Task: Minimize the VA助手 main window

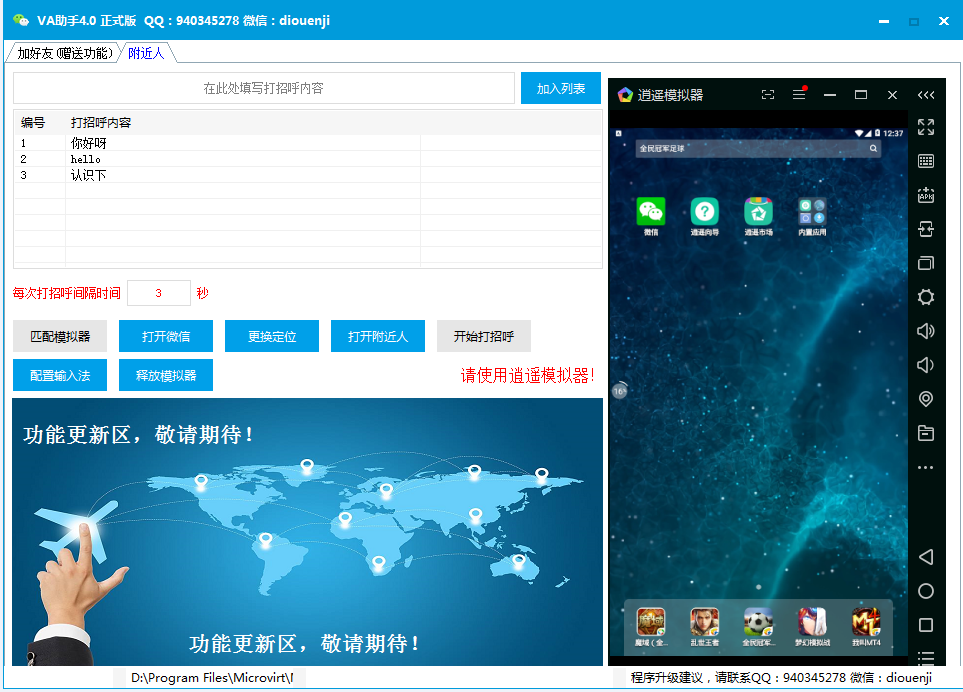Action: click(x=884, y=21)
